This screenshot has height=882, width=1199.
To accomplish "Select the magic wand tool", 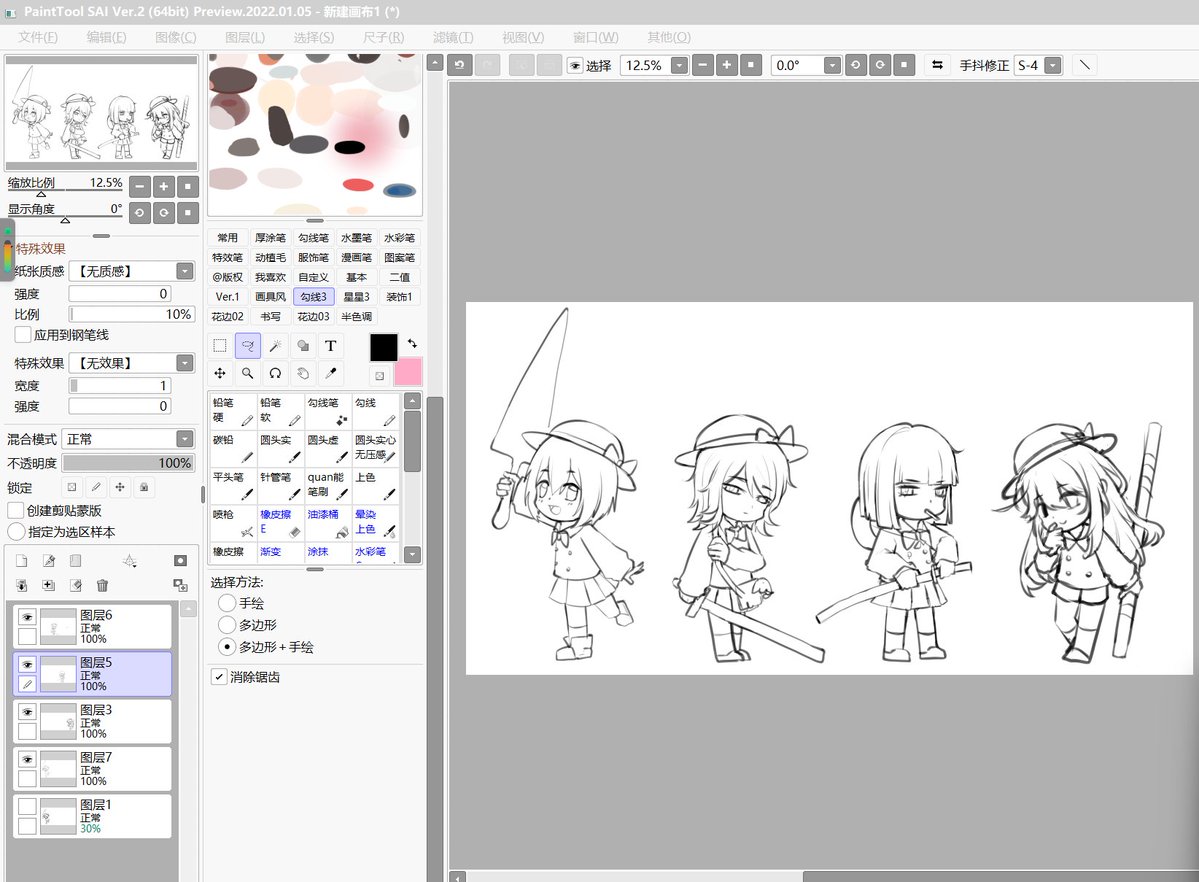I will tap(275, 346).
